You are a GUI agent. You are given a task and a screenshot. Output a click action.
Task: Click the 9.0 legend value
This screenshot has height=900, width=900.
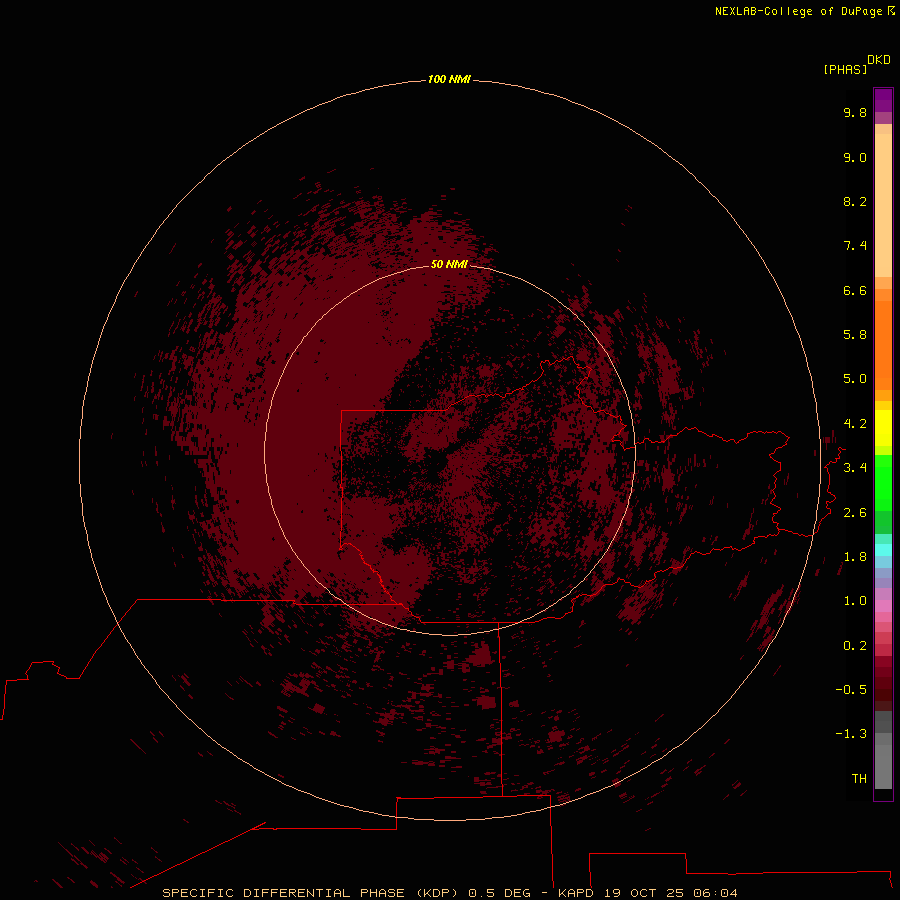point(855,157)
